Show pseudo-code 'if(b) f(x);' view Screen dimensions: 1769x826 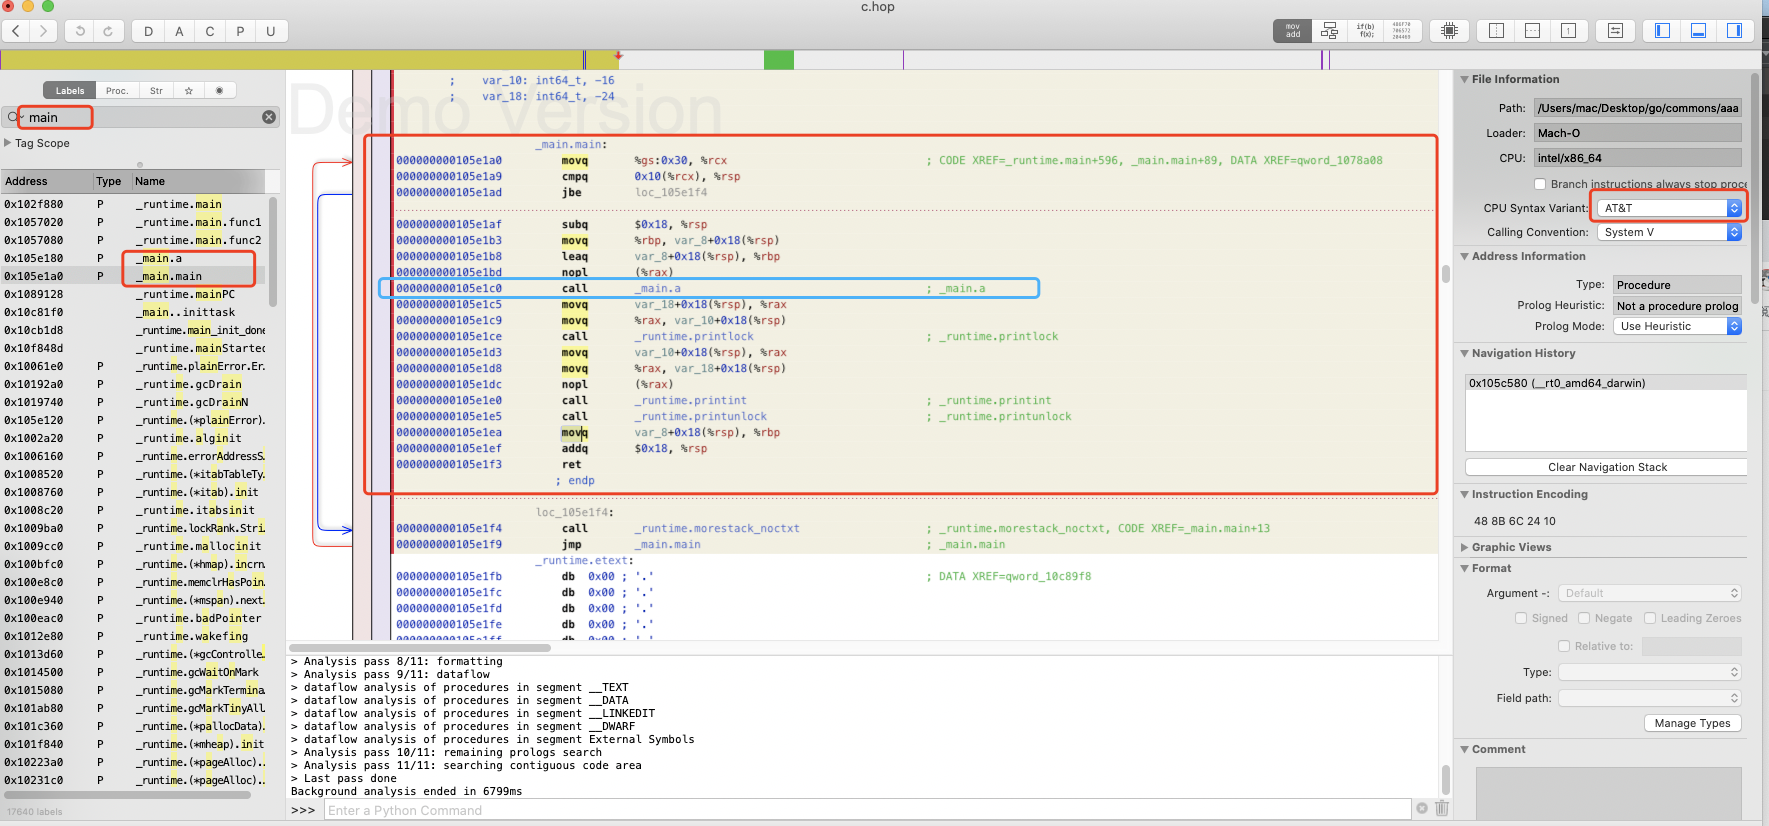coord(1365,31)
